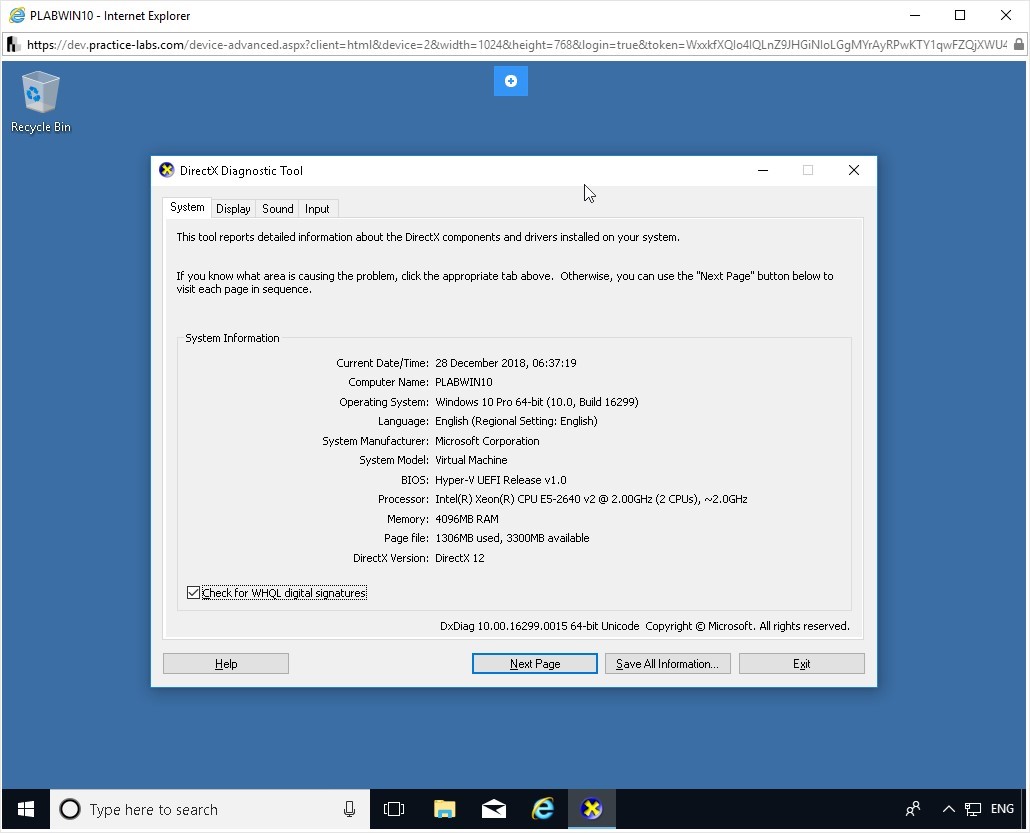Click the computer name PLABWIN10 value
Screen dimensions: 1030x833
pos(463,382)
